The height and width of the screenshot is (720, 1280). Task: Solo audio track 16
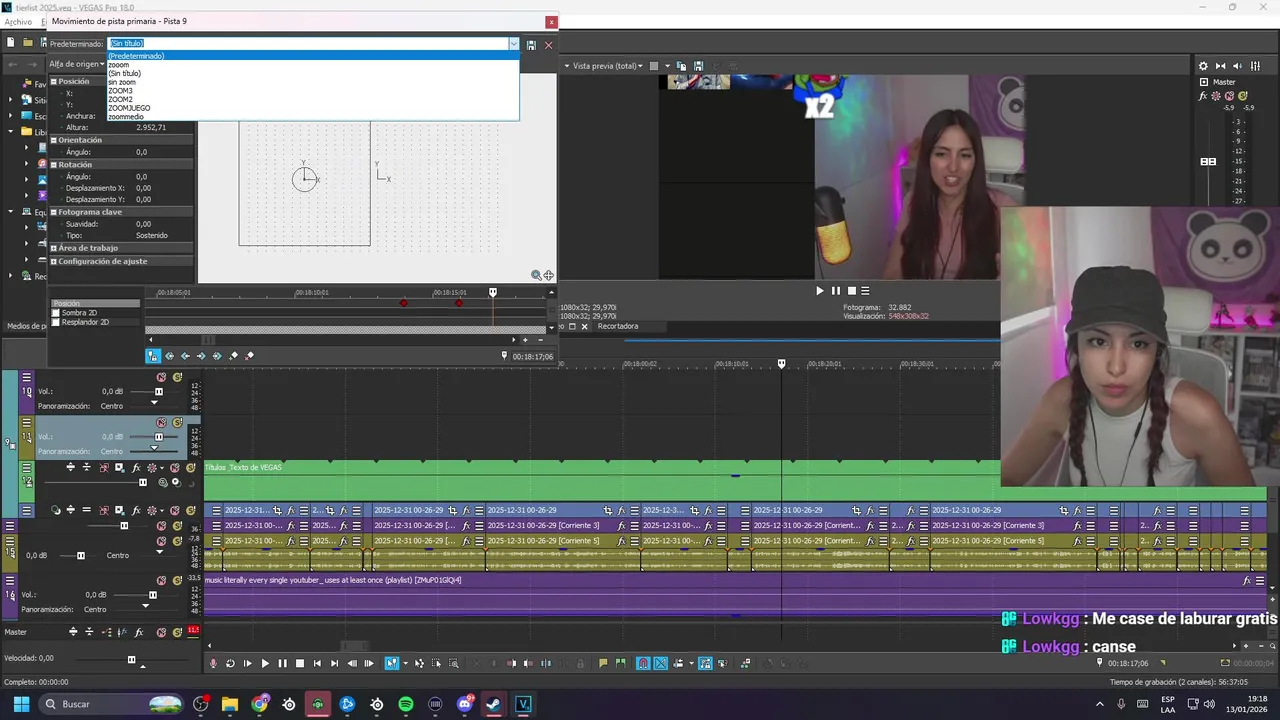tap(177, 580)
